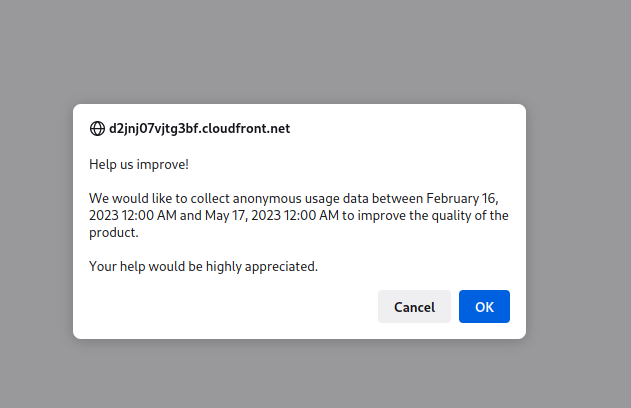631x408 pixels.
Task: Click the OK button
Action: (484, 307)
